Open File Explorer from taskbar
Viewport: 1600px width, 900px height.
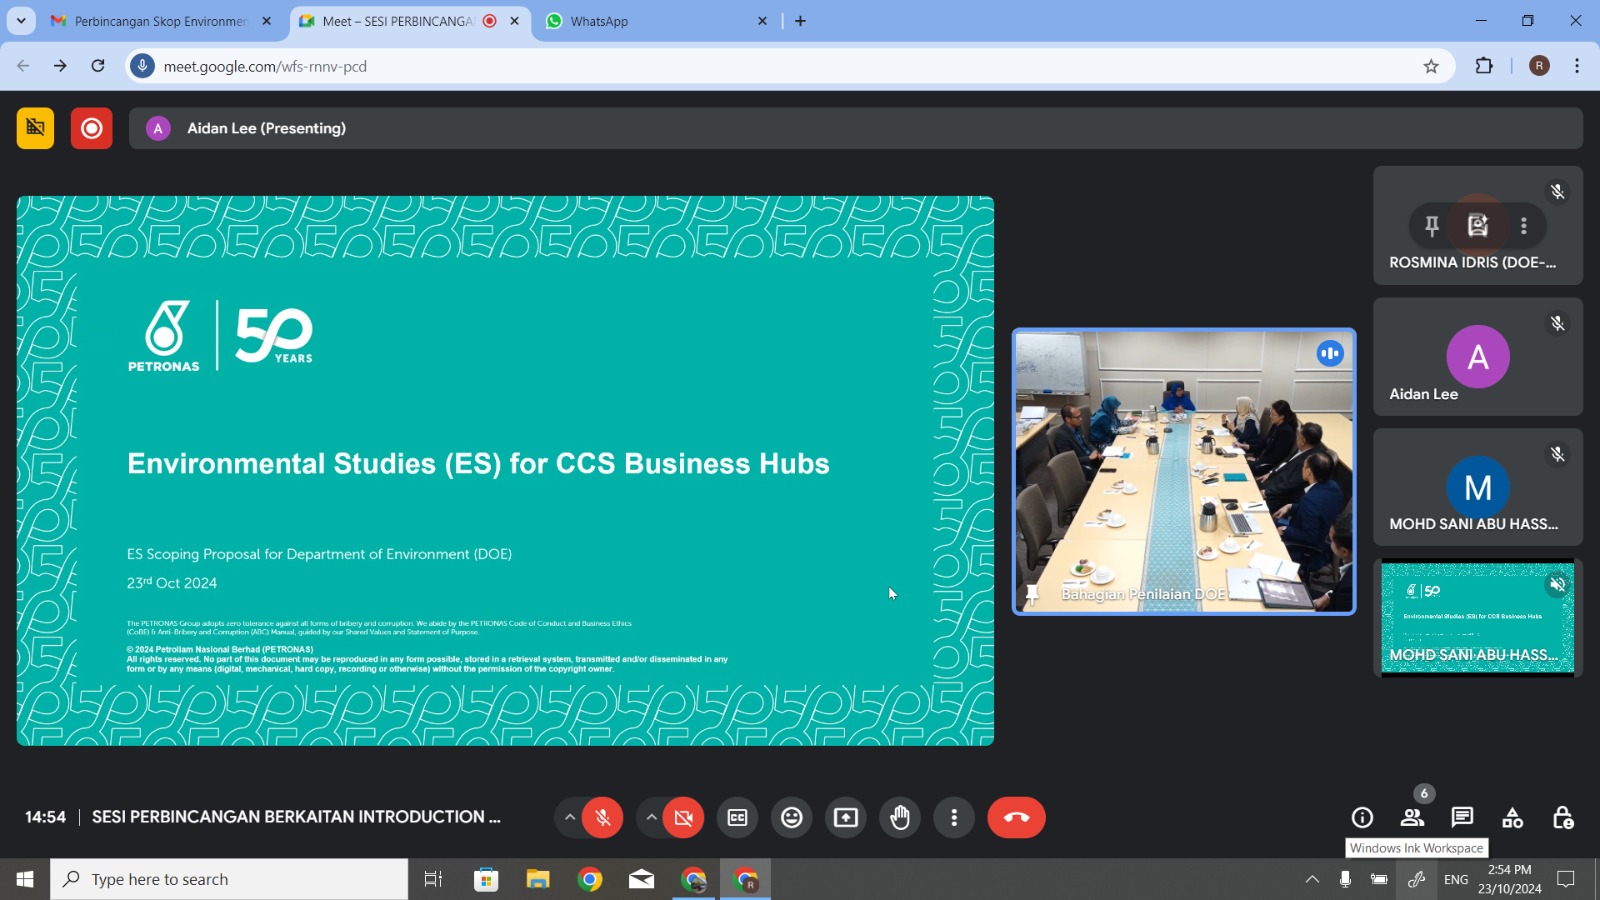(x=538, y=879)
